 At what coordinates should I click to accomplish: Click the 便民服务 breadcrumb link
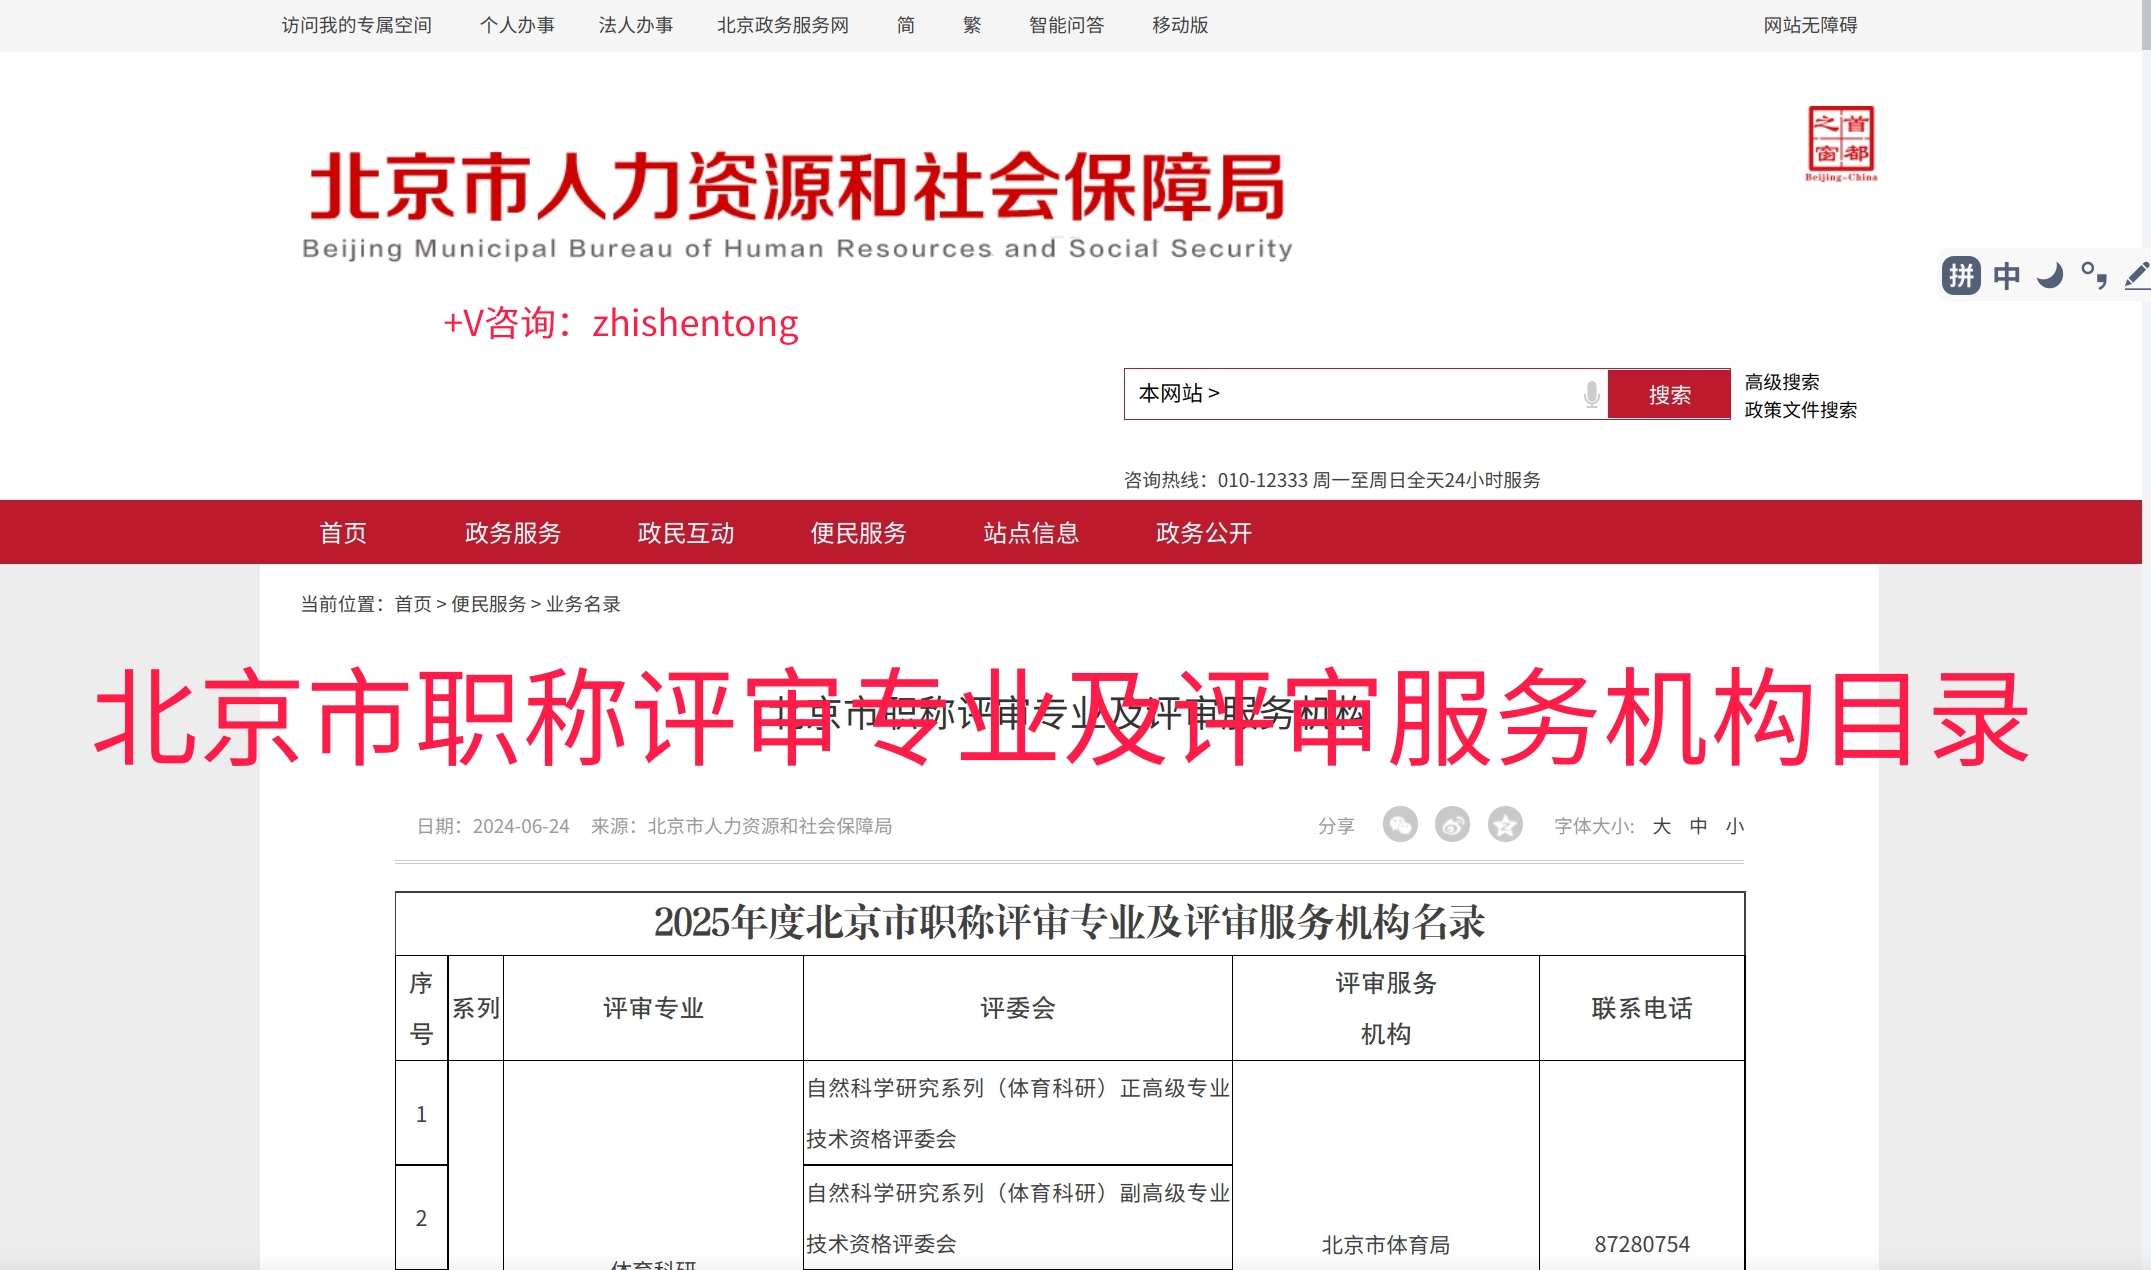click(488, 604)
